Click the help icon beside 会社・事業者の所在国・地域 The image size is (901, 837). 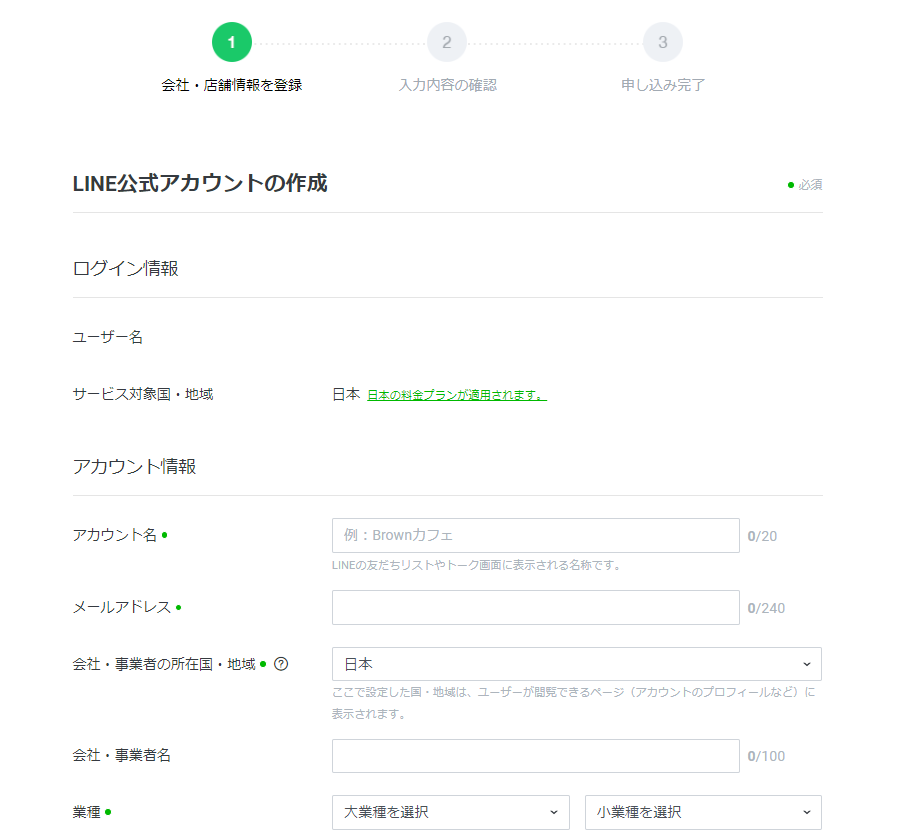(281, 664)
